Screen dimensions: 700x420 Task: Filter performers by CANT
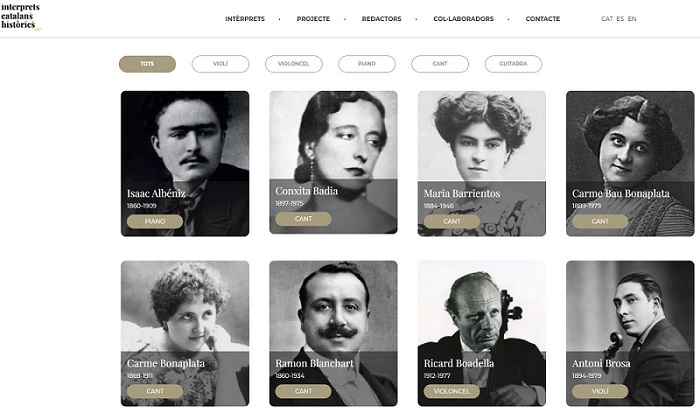point(440,64)
